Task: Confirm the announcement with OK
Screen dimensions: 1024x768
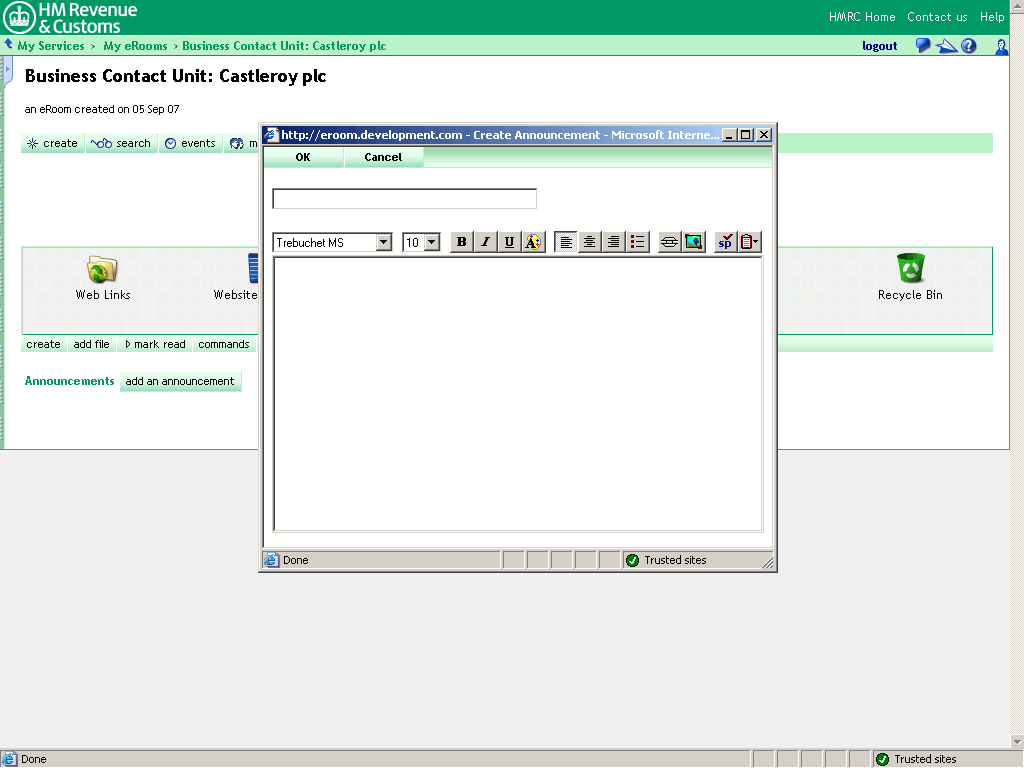Action: [x=302, y=157]
